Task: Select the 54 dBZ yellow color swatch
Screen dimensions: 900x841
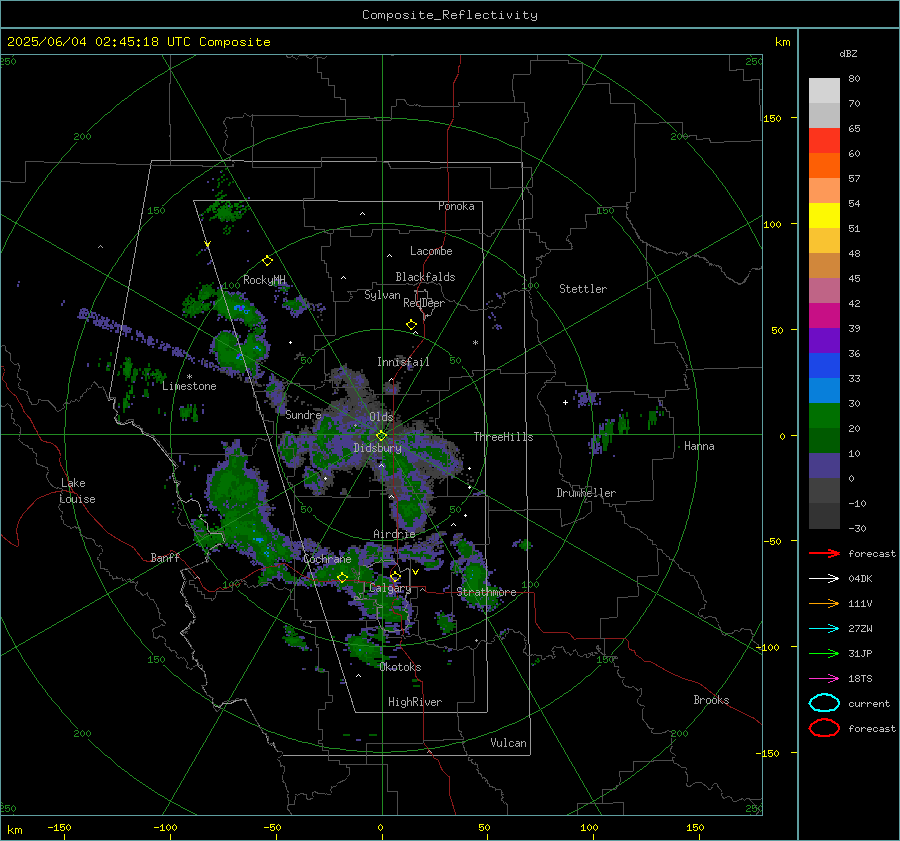Action: [x=824, y=215]
